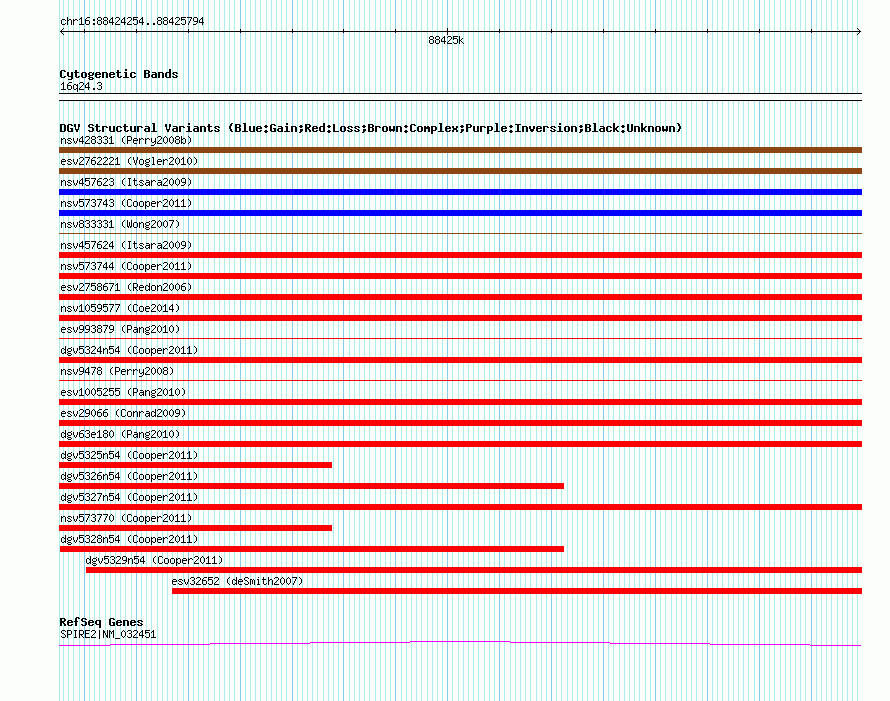
Task: Select the dgv5327n54 (Cooper2011) label
Action: click(x=129, y=497)
